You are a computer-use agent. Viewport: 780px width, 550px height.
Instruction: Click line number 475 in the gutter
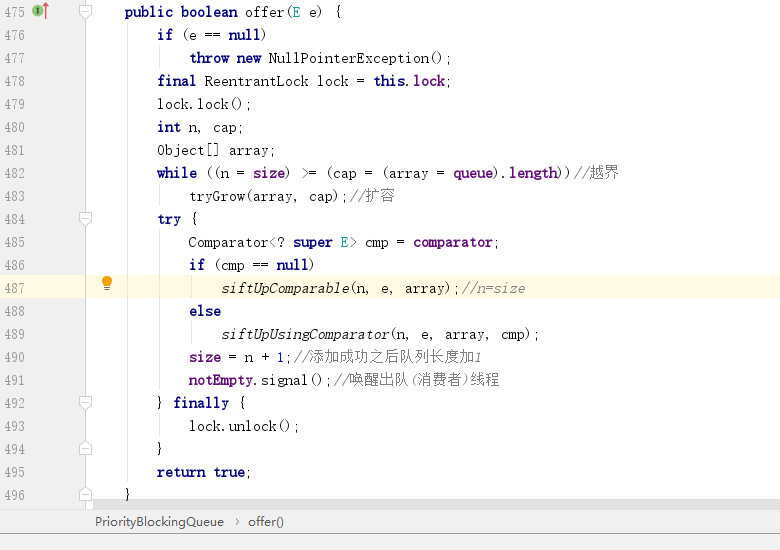pyautogui.click(x=14, y=12)
